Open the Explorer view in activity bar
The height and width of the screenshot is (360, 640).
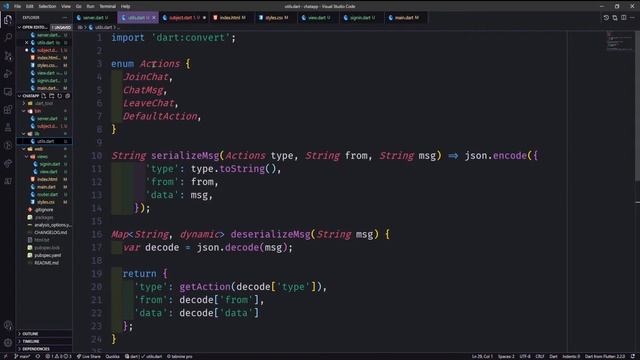pos(8,19)
